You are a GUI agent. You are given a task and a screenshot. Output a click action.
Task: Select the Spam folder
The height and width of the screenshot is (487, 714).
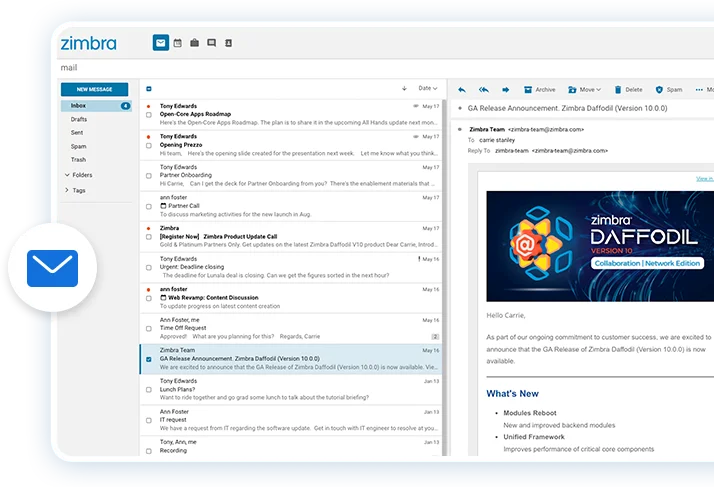click(78, 146)
